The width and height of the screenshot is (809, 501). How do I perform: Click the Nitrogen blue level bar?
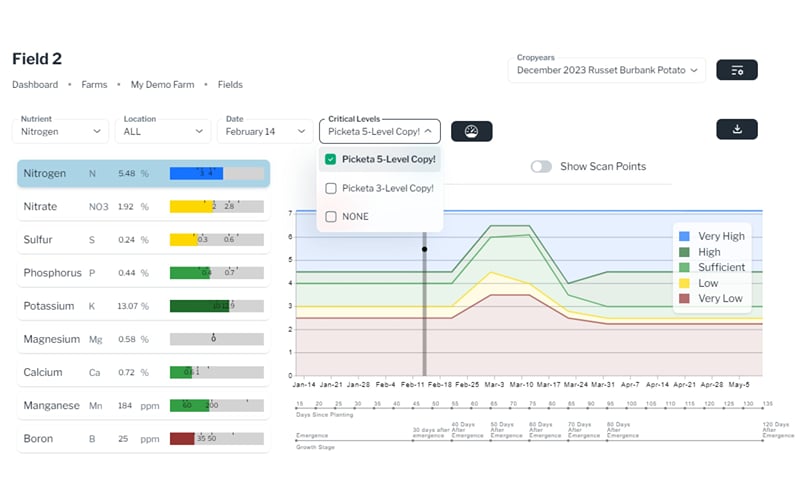coord(197,173)
